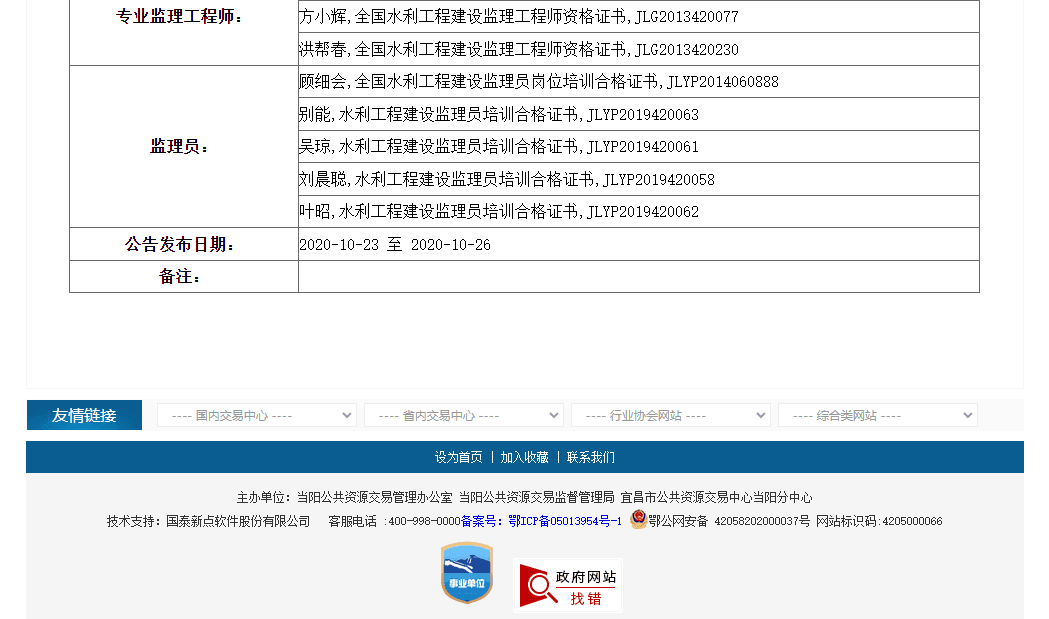Viewport: 1049px width, 619px height.
Task: Click the 方小辉 certificate row
Action: (518, 17)
